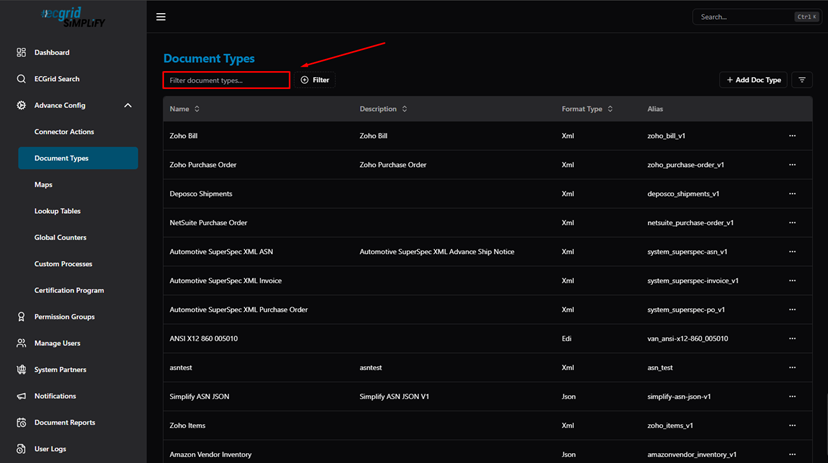
Task: Click the ECGrid Simplify logo
Action: click(73, 17)
